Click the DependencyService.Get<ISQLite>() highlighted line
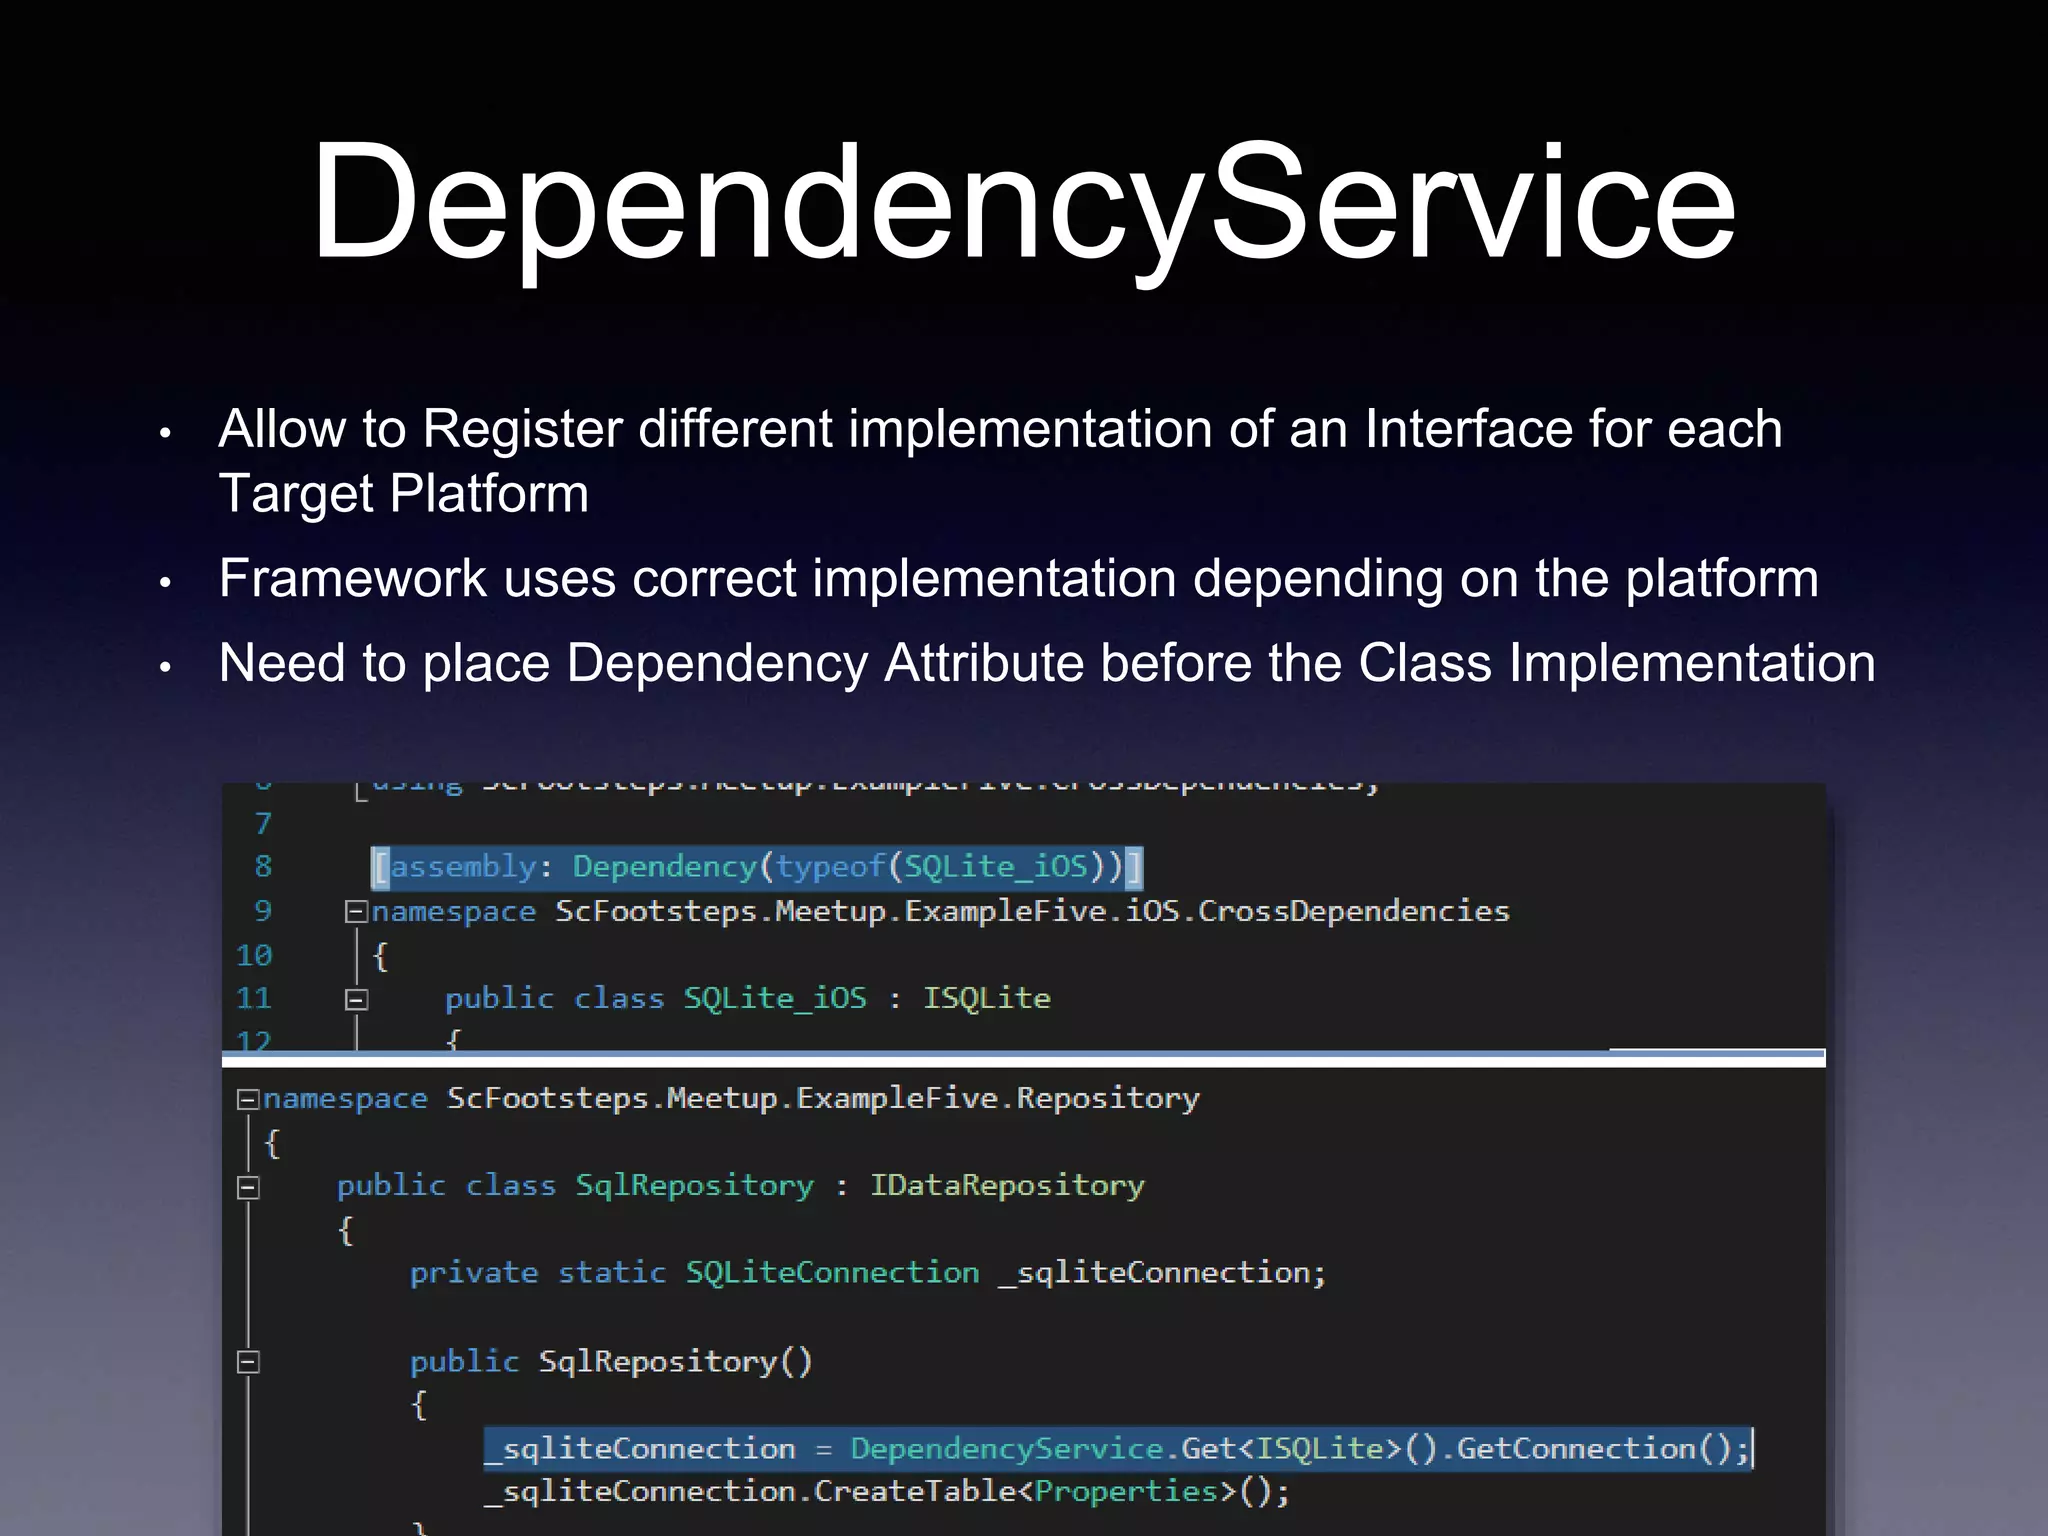Screen dimensions: 2048x1536 pyautogui.click(x=1118, y=1449)
